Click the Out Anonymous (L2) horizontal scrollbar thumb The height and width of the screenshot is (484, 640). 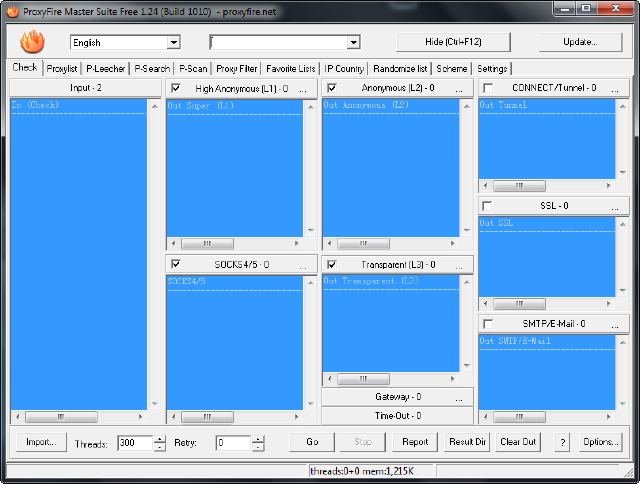tap(363, 244)
